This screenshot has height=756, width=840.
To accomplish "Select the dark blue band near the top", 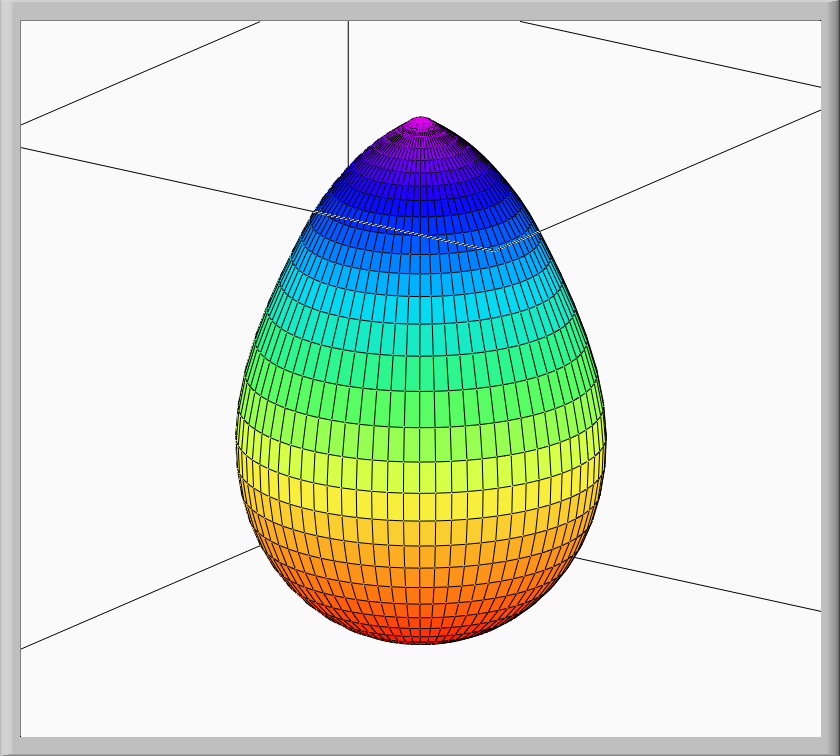I will coord(420,200).
